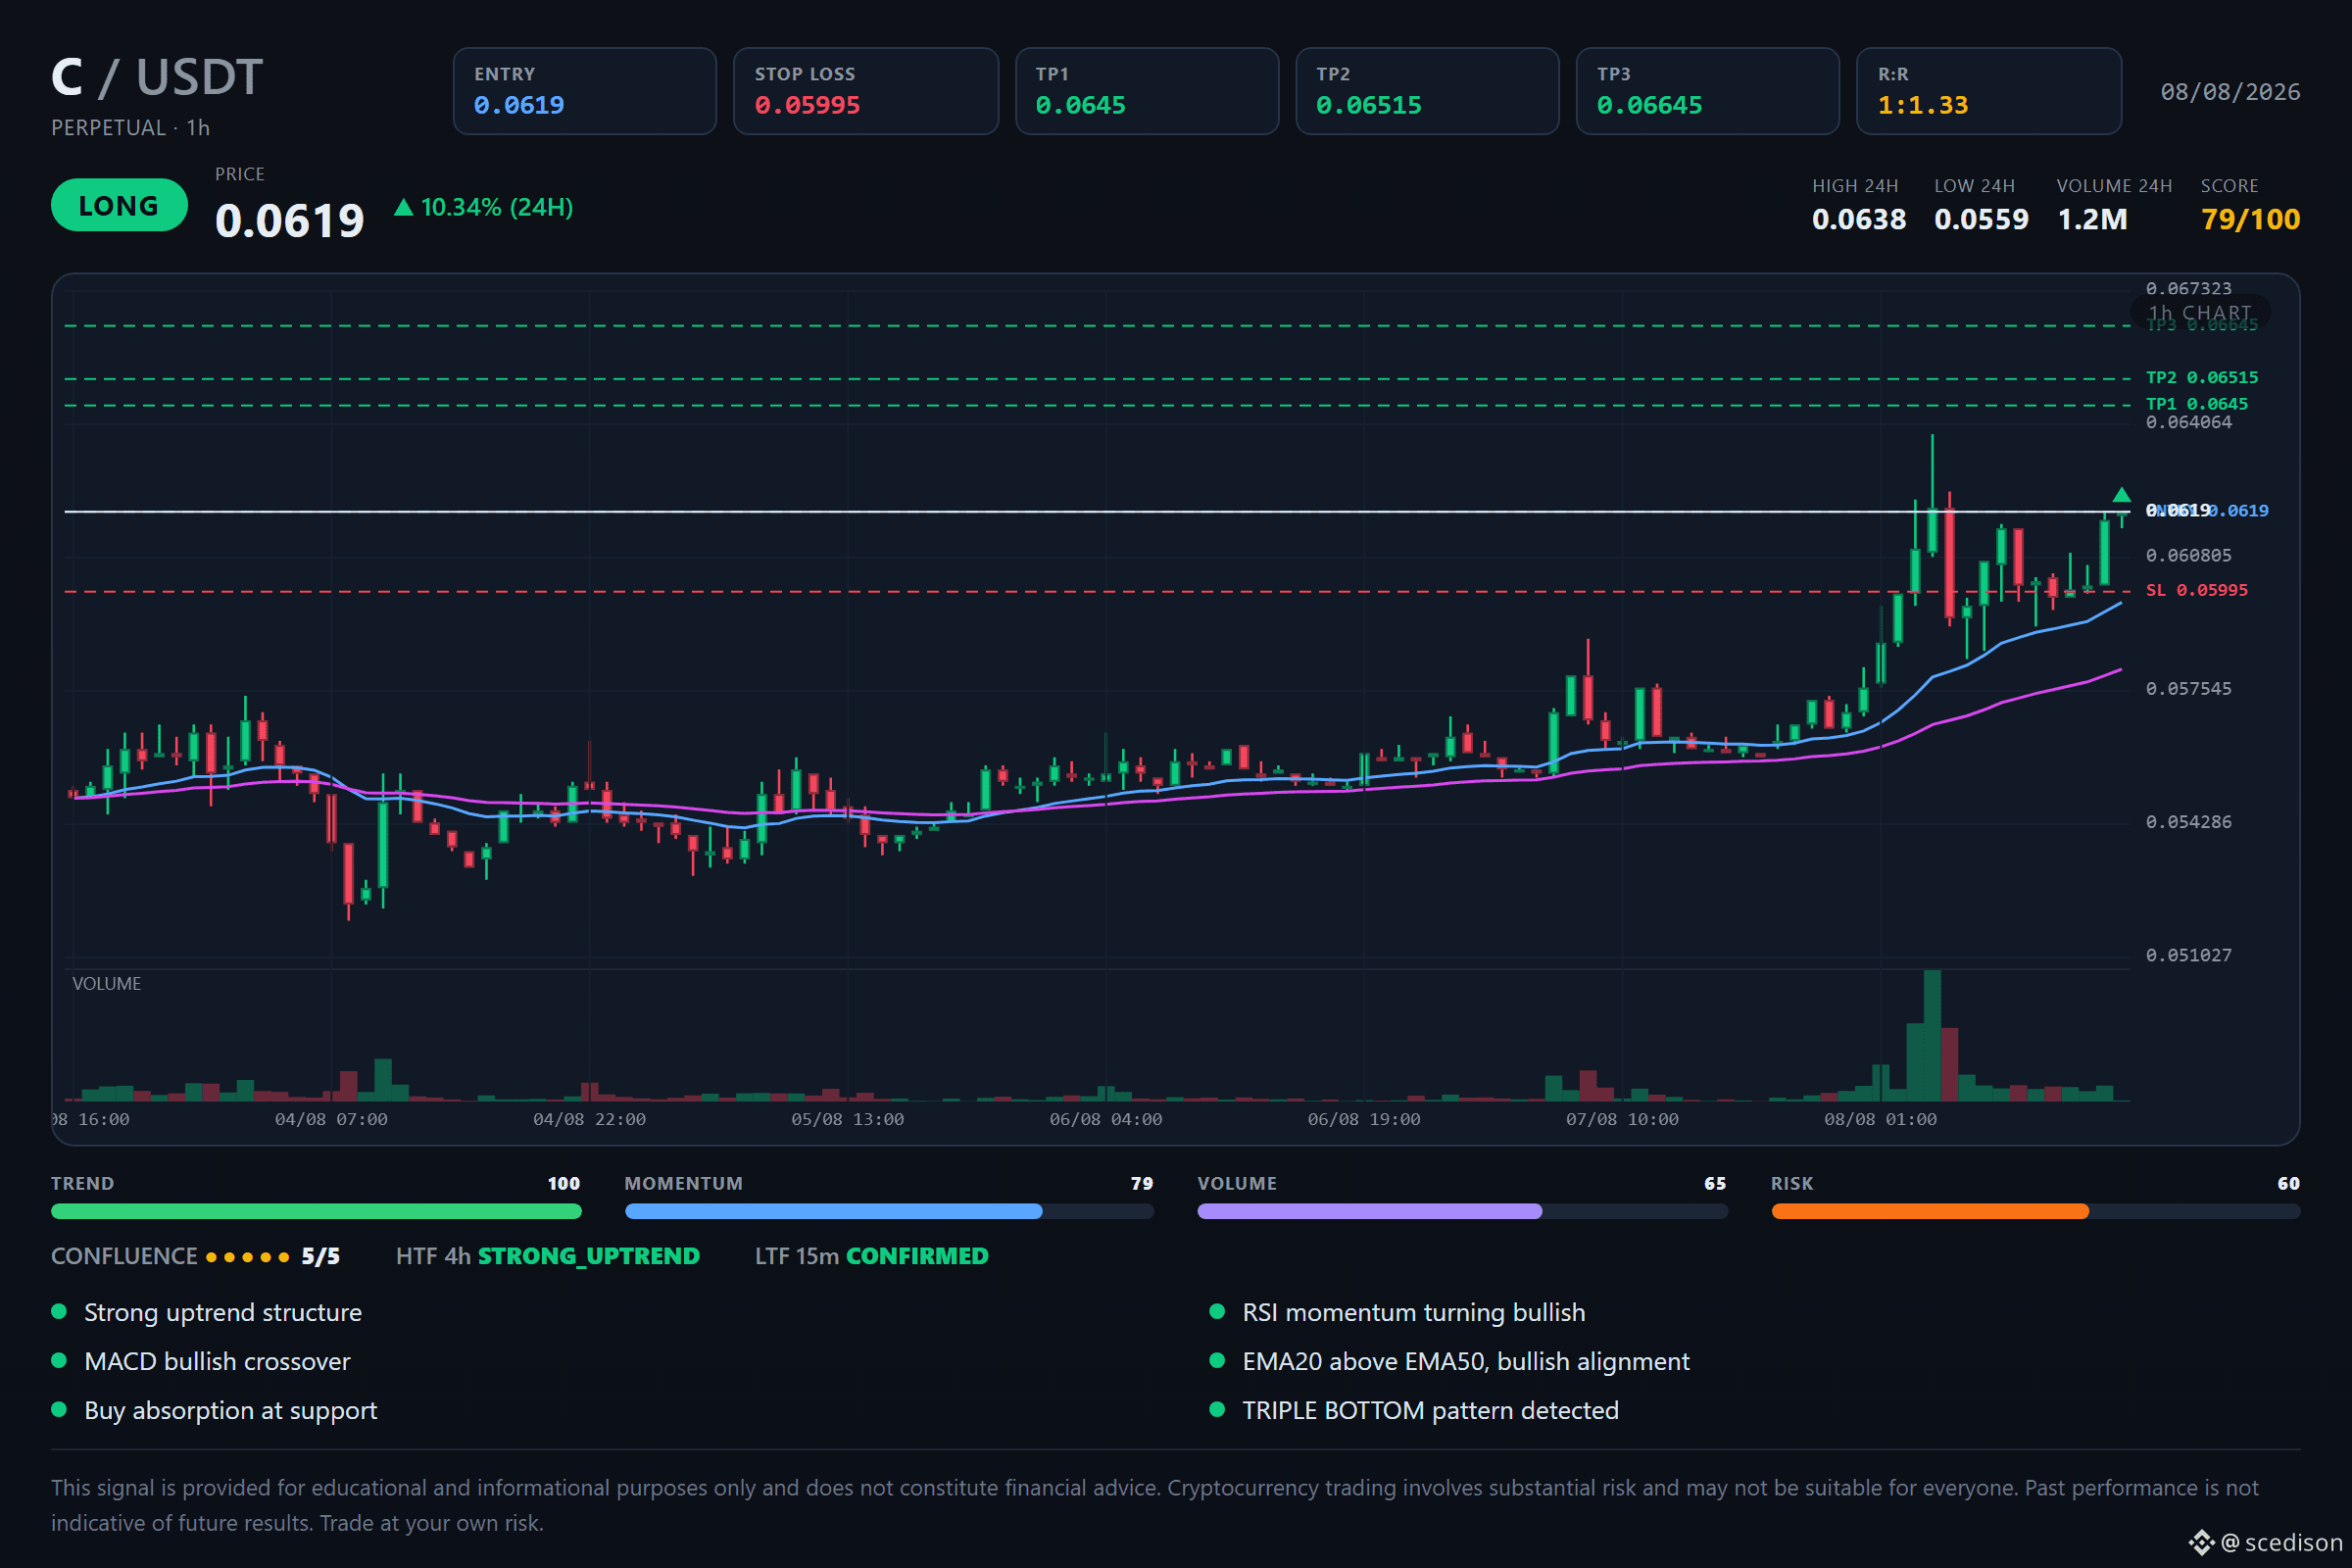Click the 06/08 04:00 time label
2352x1568 pixels.
tap(1105, 1119)
